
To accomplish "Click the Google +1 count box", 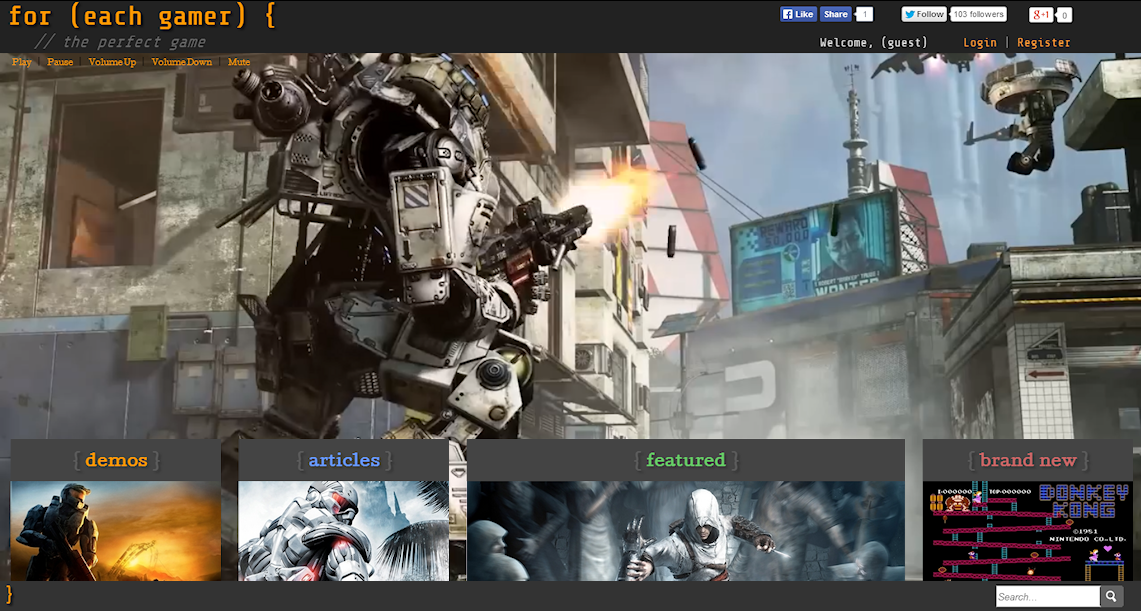I will pos(1064,15).
